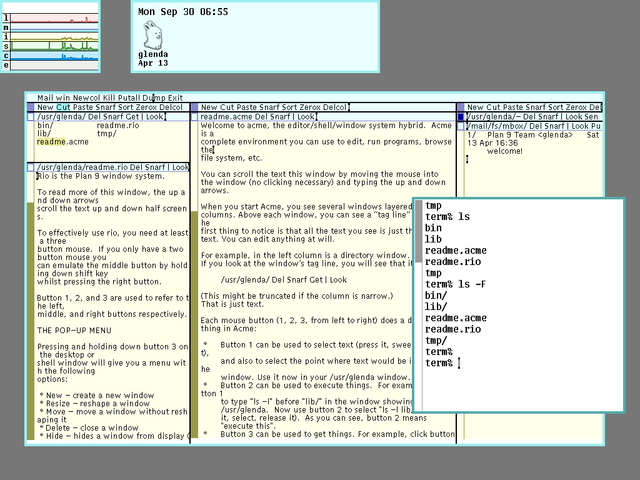640x480 pixels.
Task: Click Dump in acme's top tag
Action: [x=154, y=98]
